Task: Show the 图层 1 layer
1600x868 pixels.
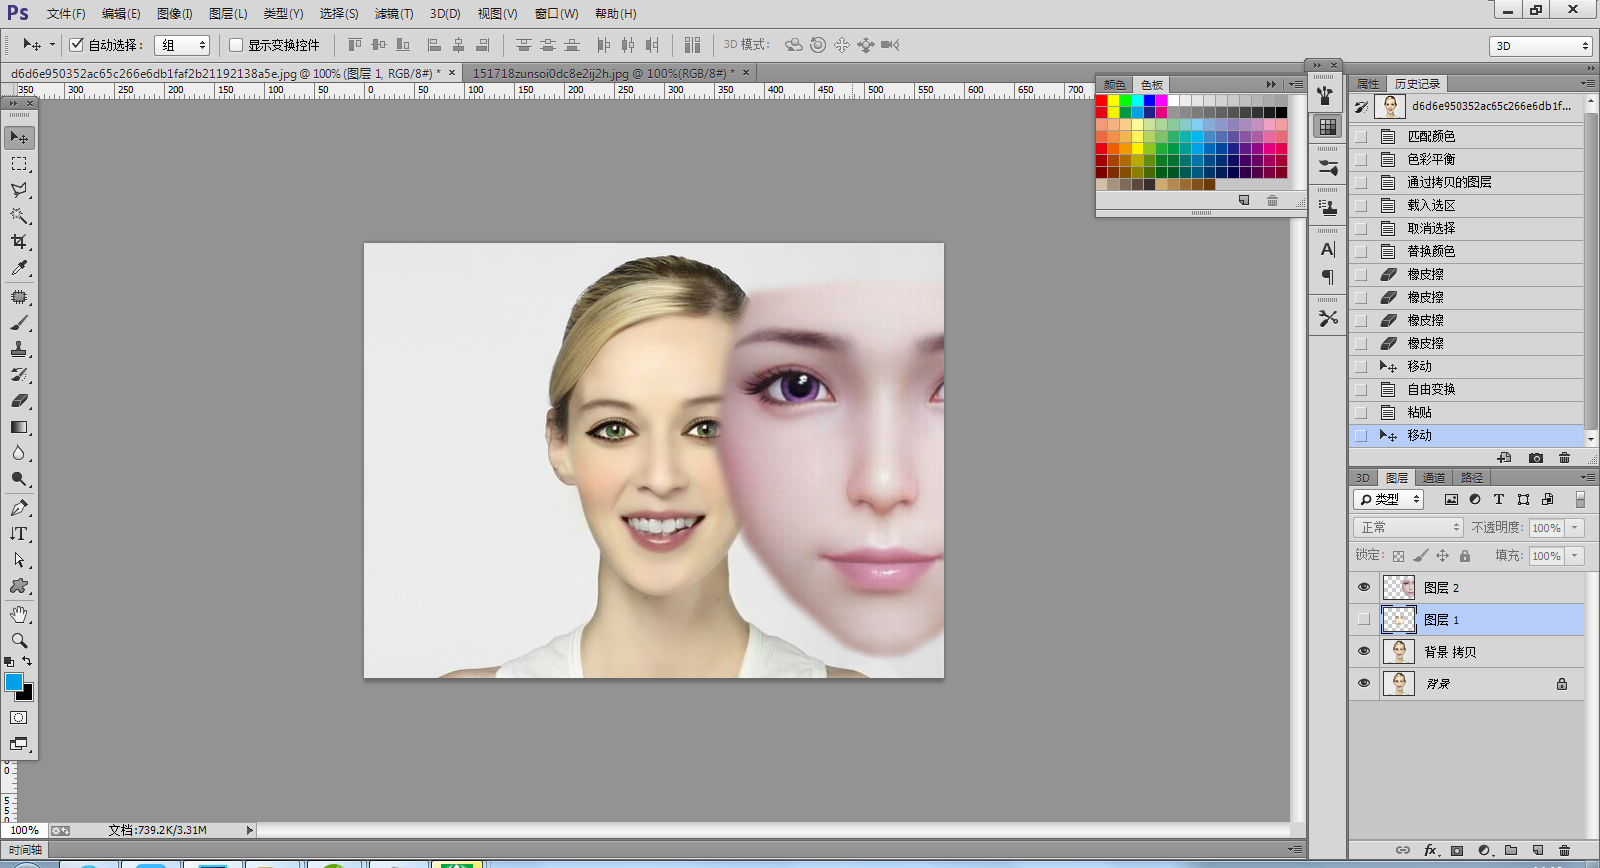Action: tap(1364, 620)
